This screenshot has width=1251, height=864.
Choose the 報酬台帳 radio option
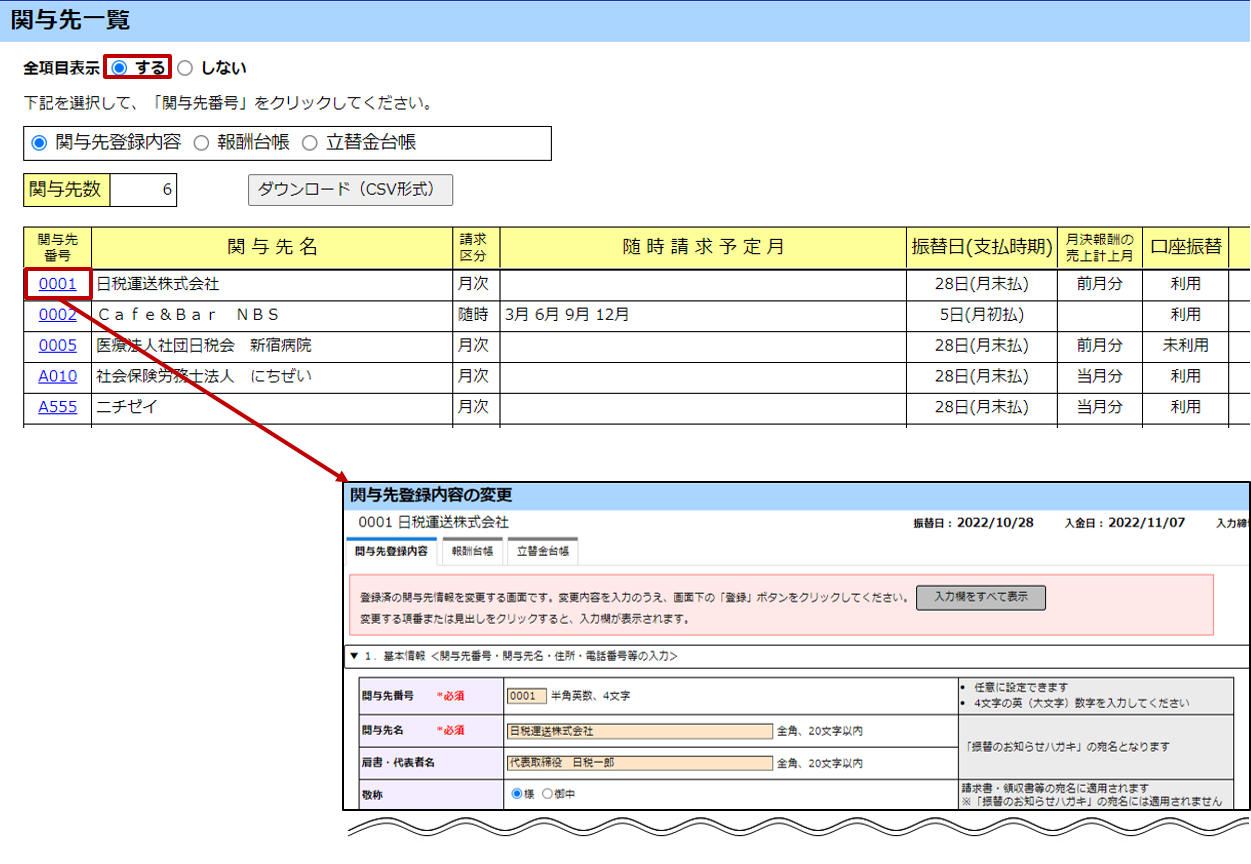coord(201,143)
